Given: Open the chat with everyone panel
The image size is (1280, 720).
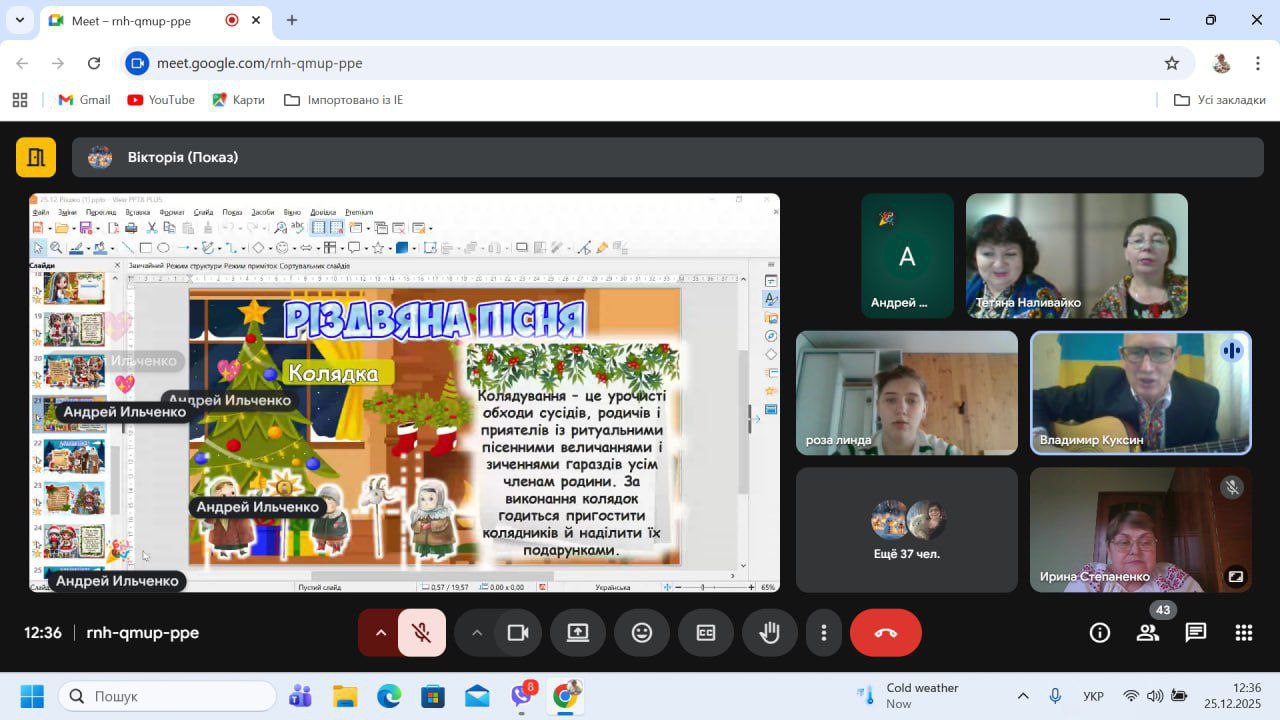Looking at the screenshot, I should 1195,633.
